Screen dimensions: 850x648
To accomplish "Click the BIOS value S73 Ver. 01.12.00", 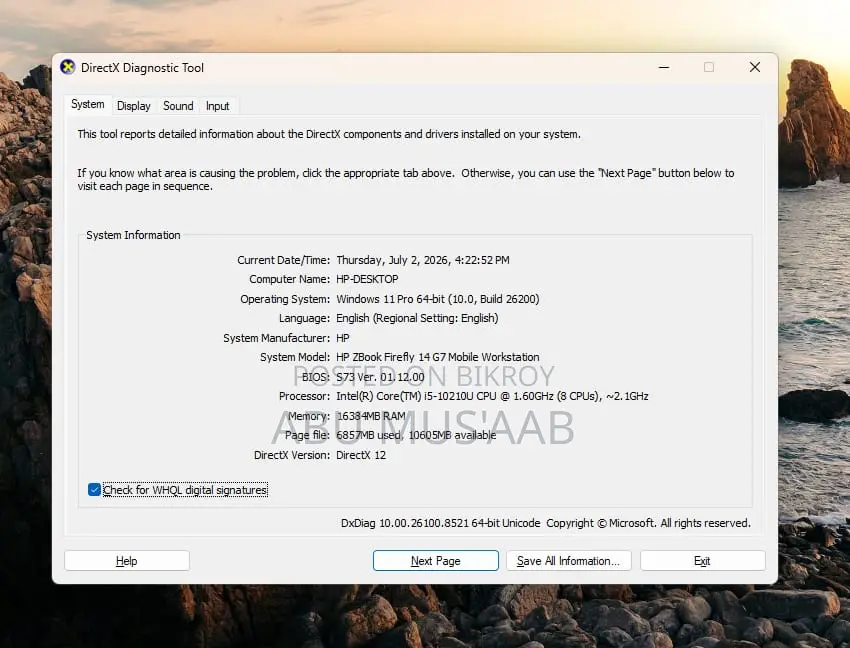I will (381, 377).
